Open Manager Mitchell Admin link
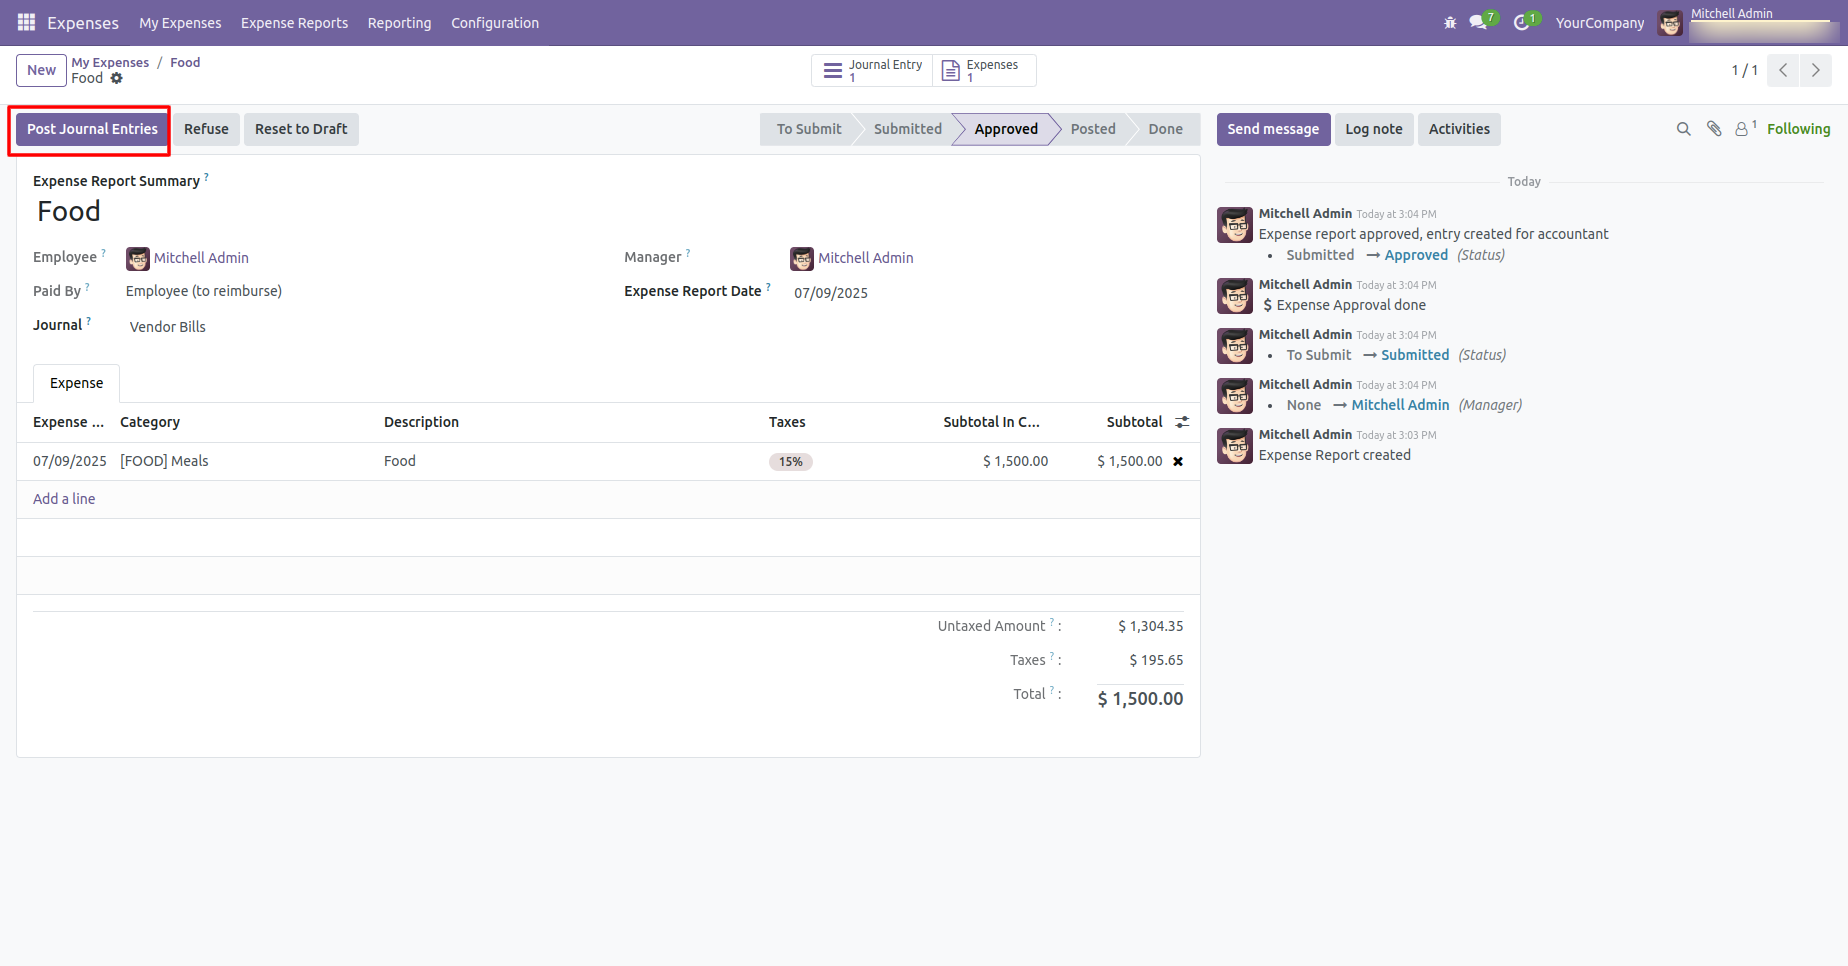 tap(866, 258)
